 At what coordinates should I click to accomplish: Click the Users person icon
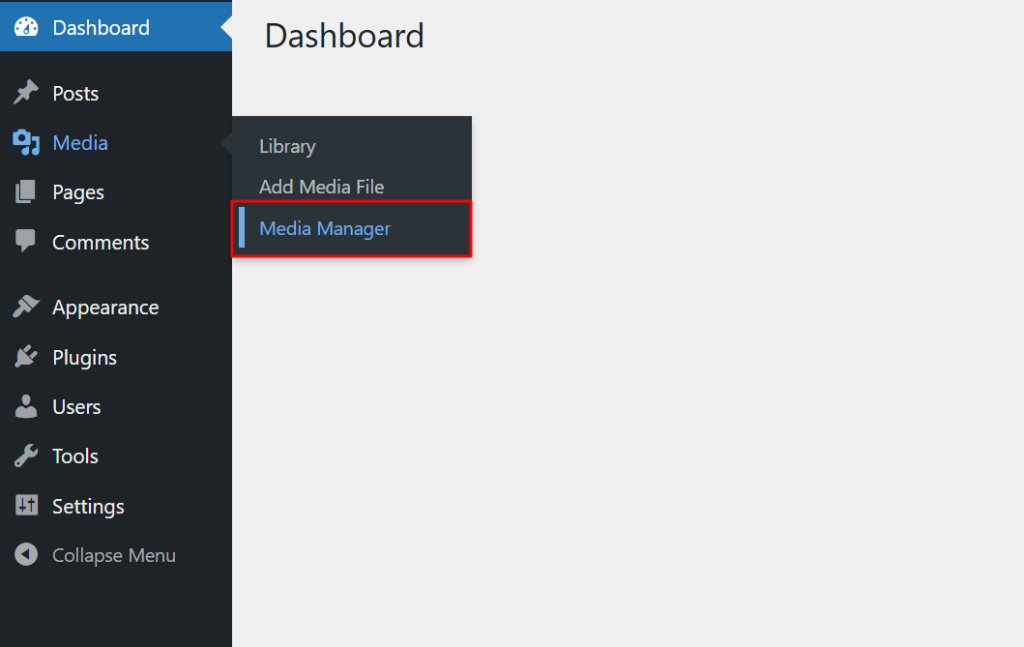click(x=26, y=407)
